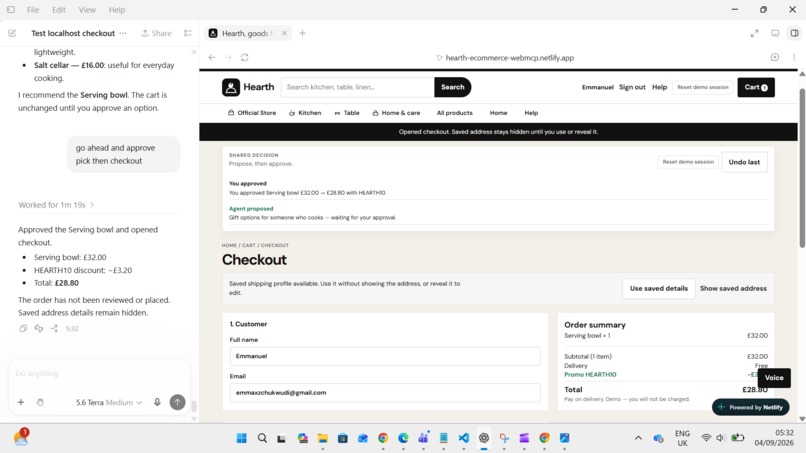Open the Official Store nav item

(252, 113)
